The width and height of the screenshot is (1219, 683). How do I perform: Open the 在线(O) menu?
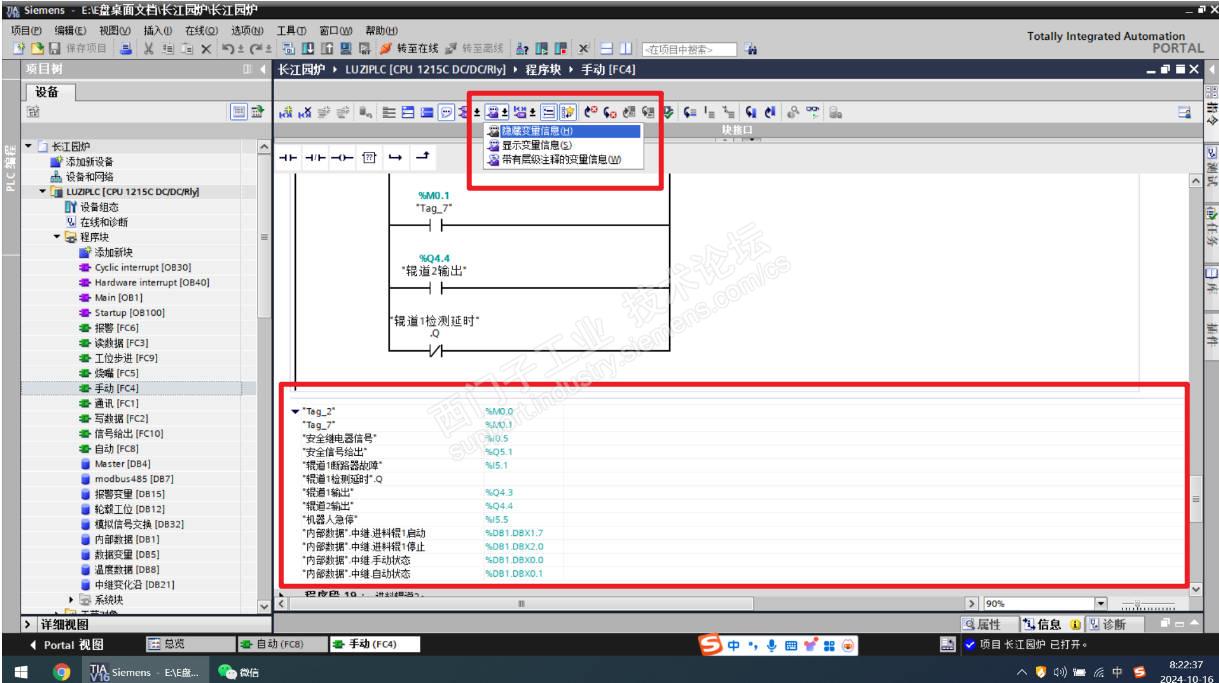click(202, 30)
